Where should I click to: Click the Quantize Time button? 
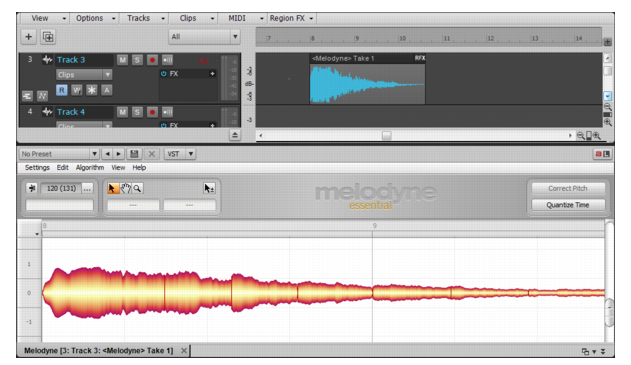click(x=568, y=205)
